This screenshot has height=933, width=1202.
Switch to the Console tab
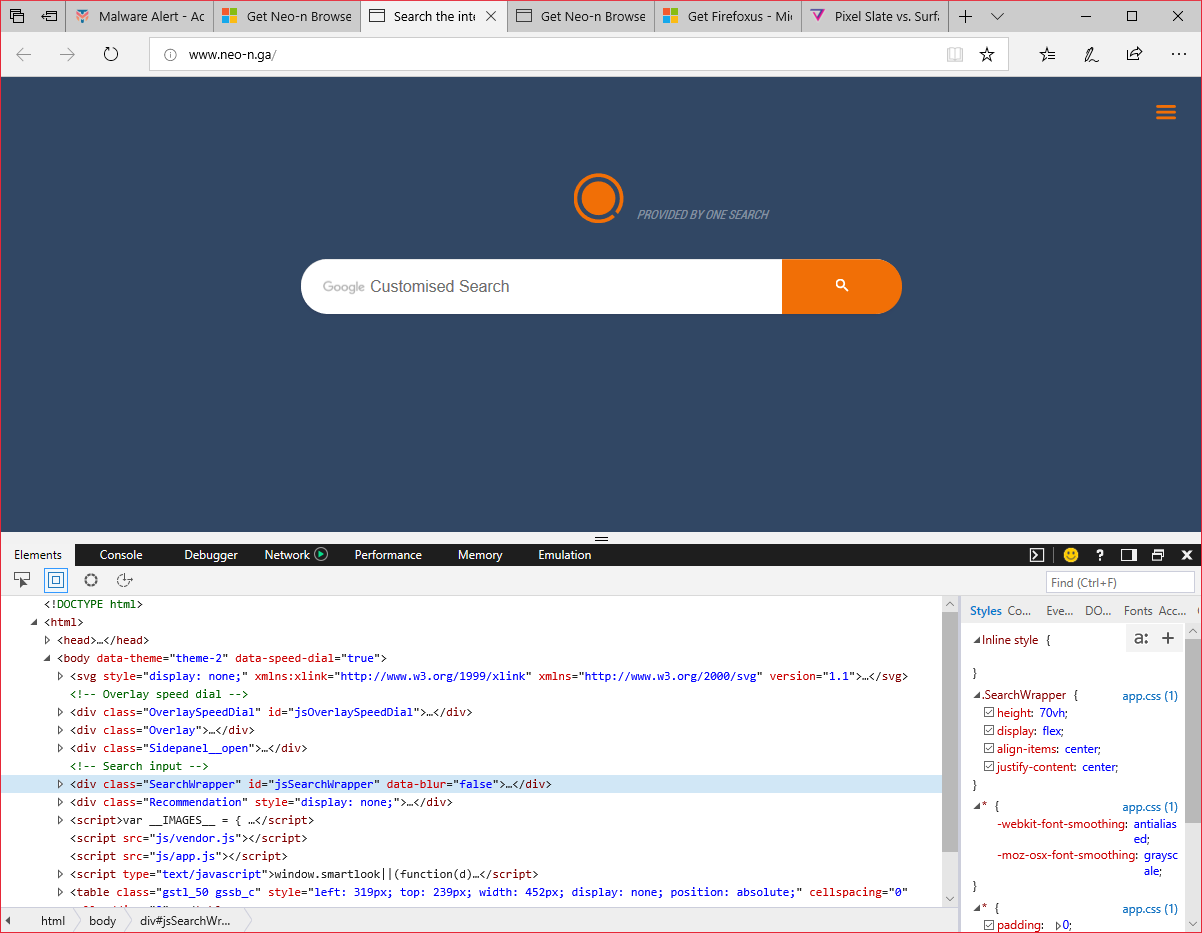coord(121,555)
